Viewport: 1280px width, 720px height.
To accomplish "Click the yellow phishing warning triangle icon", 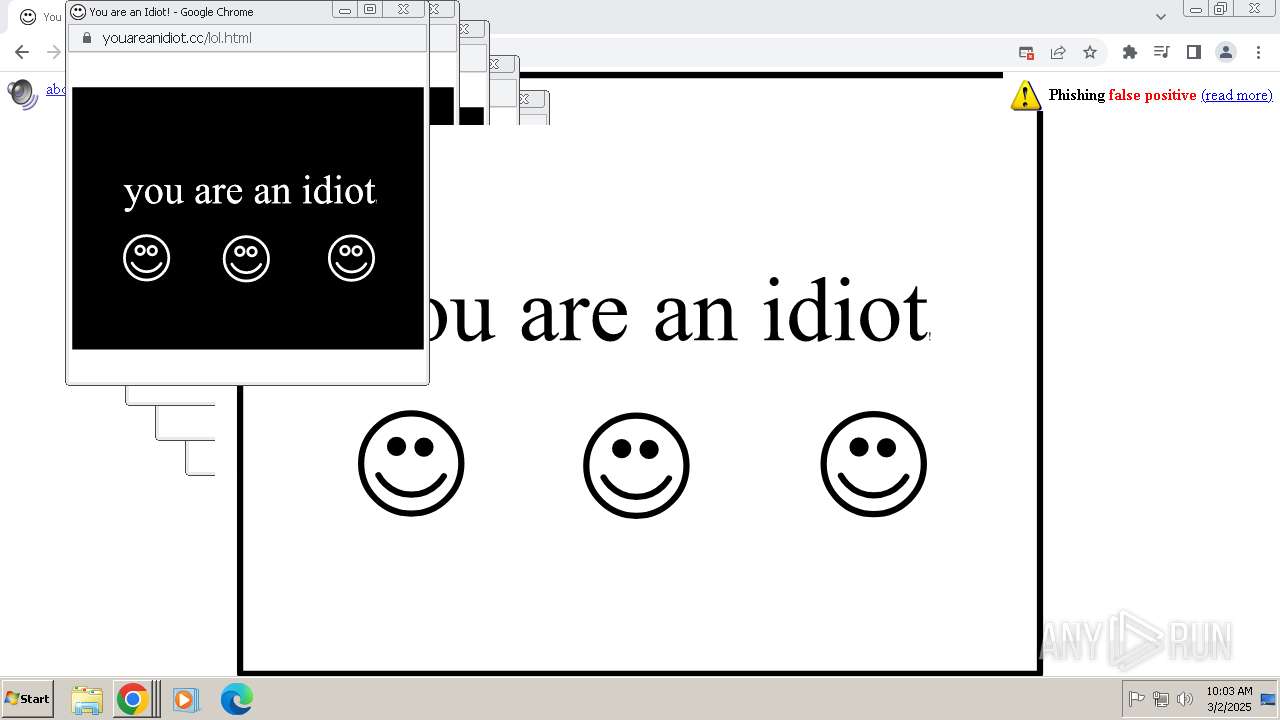I will (x=1026, y=95).
